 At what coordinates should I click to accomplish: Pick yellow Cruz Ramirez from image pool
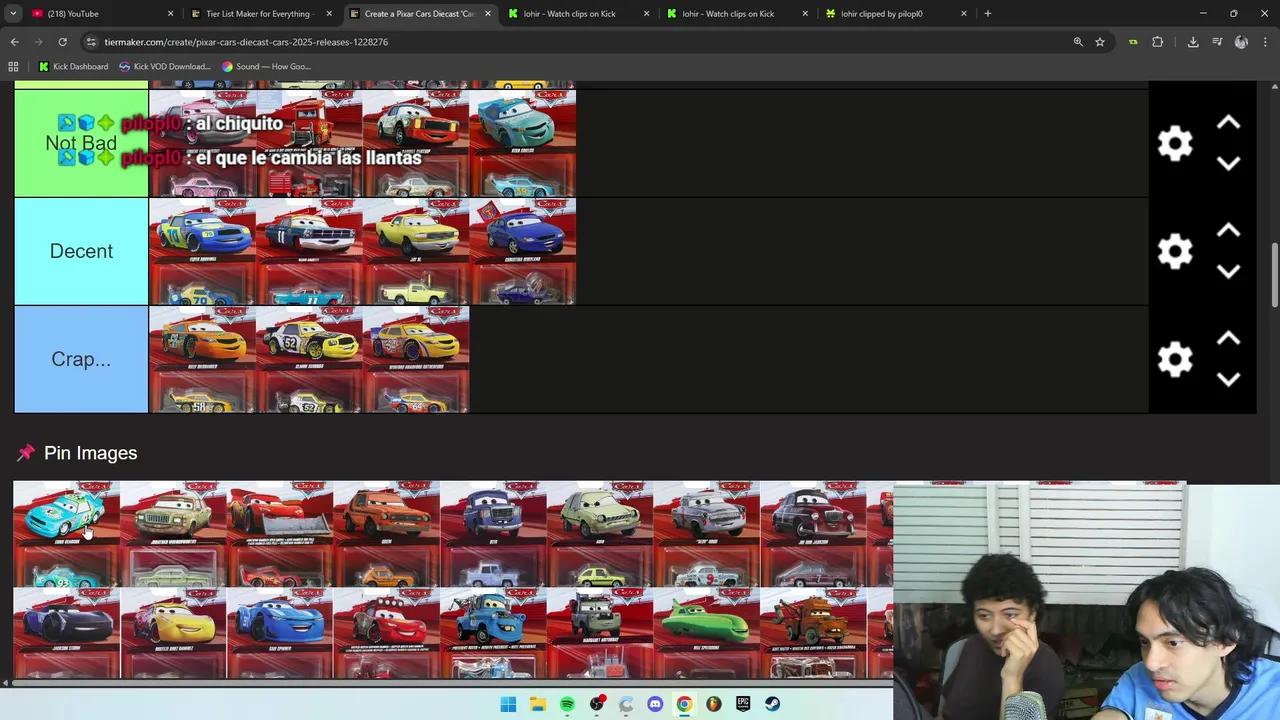[x=173, y=633]
